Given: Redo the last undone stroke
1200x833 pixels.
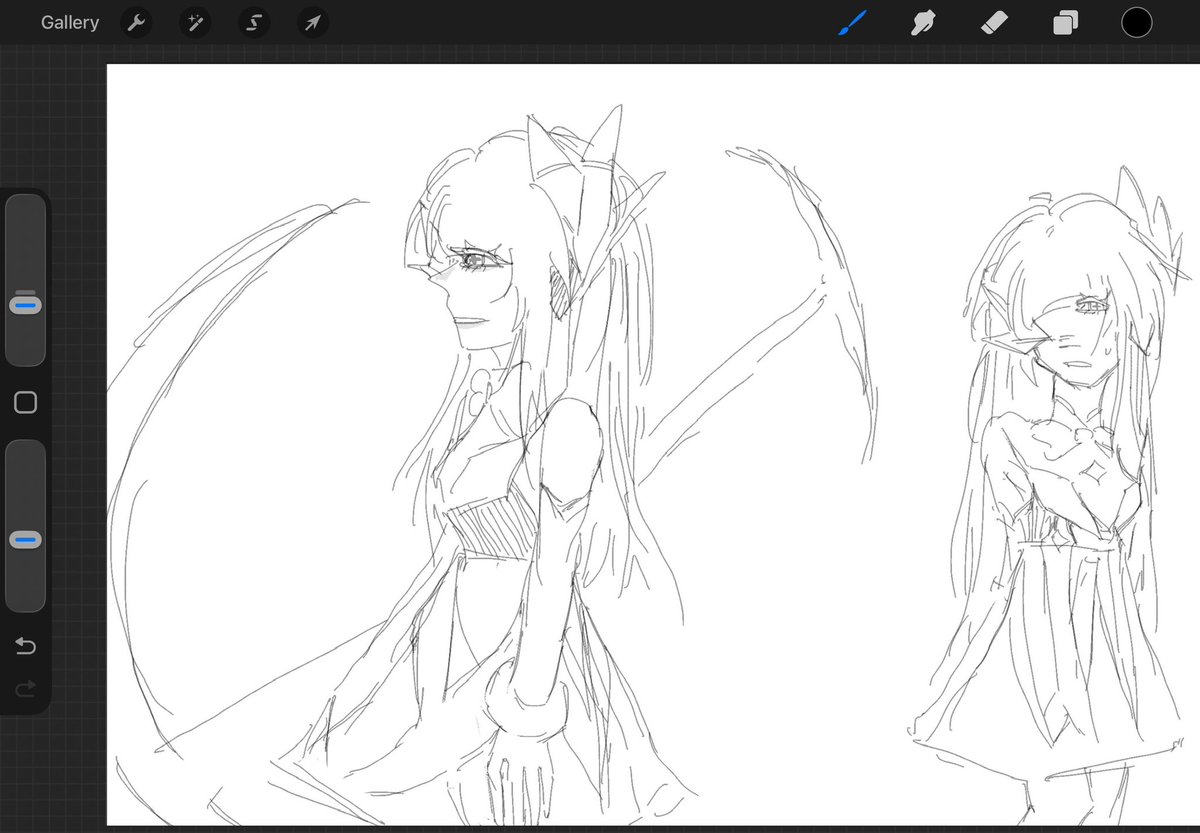Looking at the screenshot, I should tap(26, 688).
